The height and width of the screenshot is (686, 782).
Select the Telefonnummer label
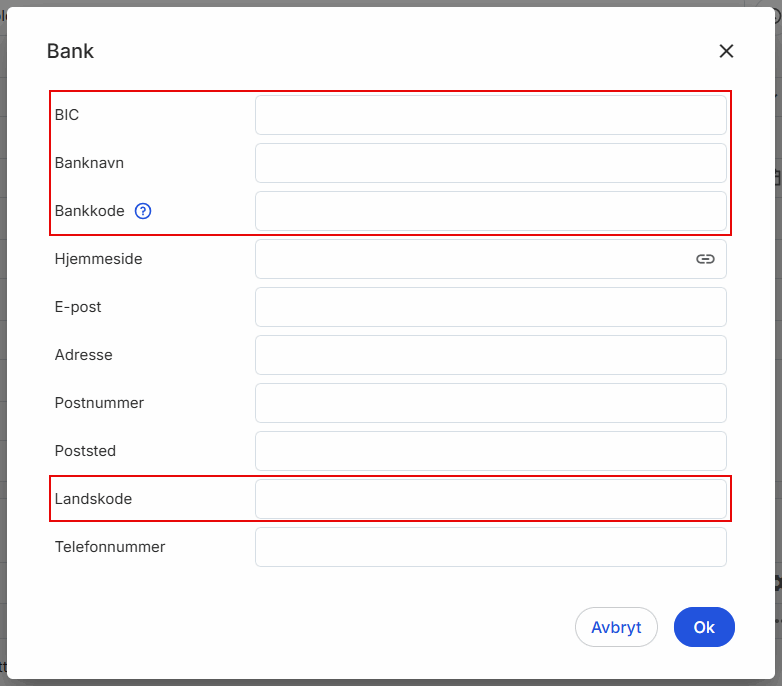[110, 547]
